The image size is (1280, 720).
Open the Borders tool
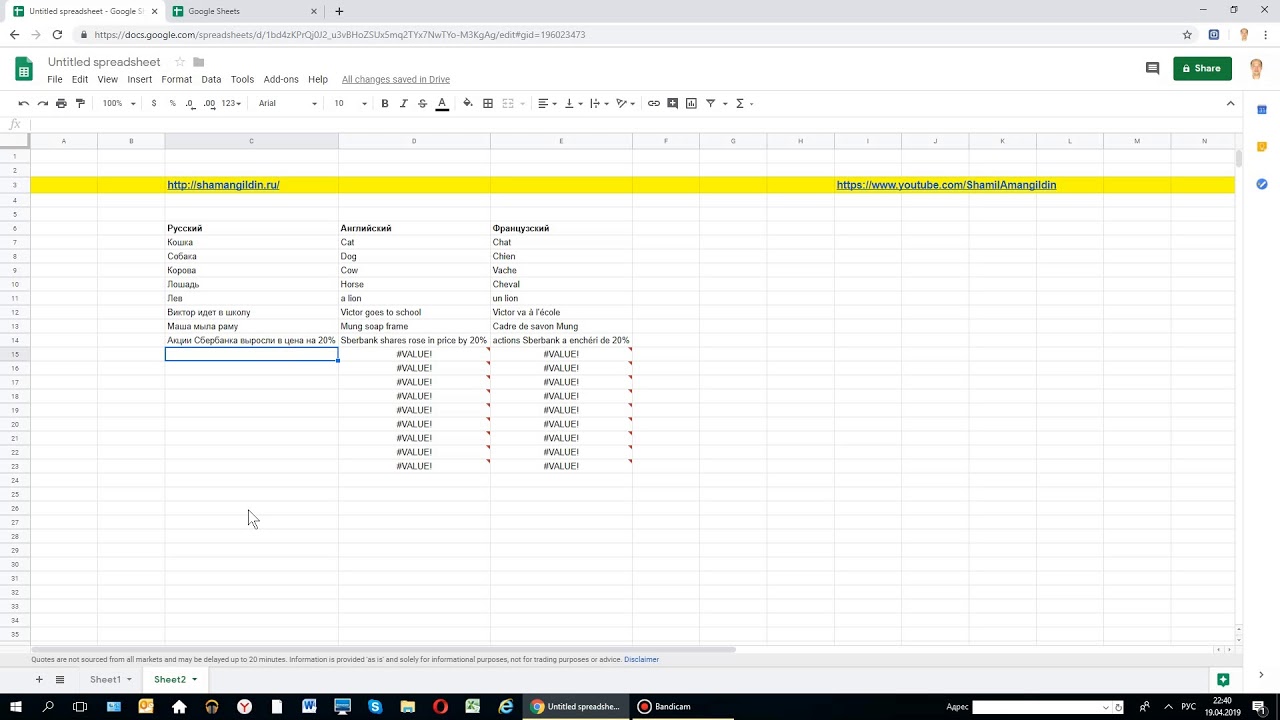pos(488,103)
